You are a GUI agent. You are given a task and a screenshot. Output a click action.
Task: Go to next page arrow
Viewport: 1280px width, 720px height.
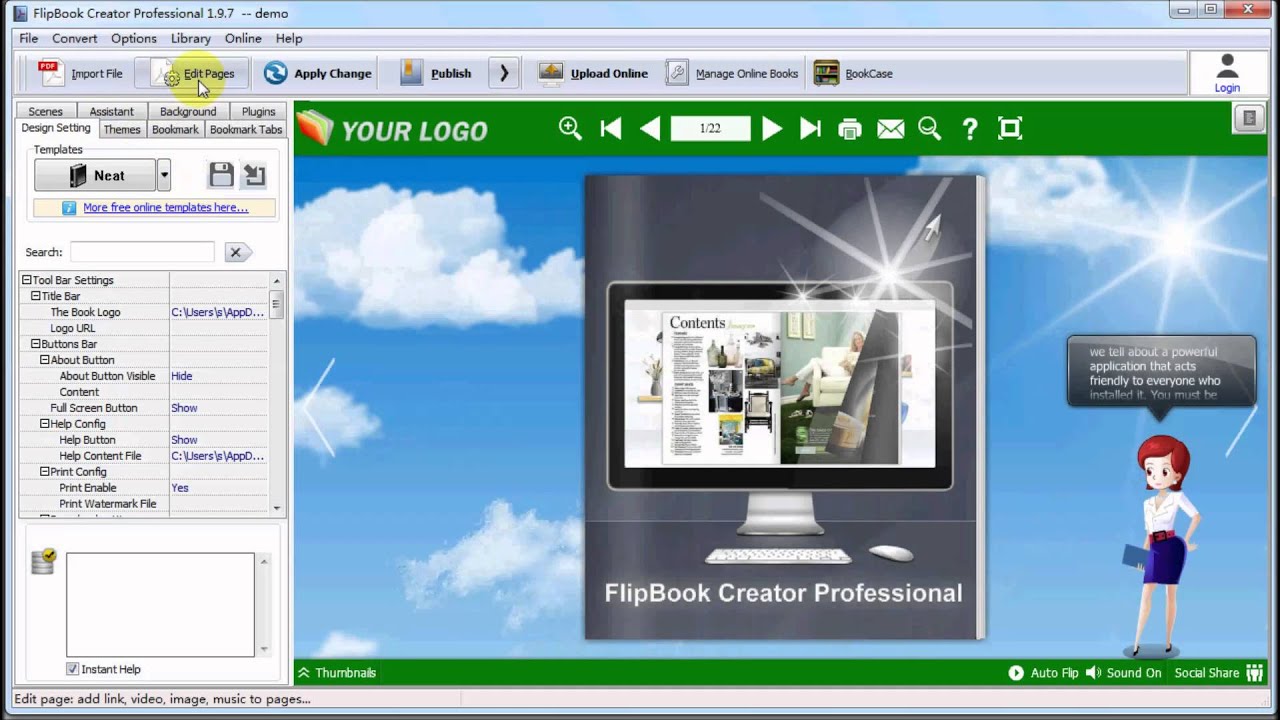pos(772,128)
